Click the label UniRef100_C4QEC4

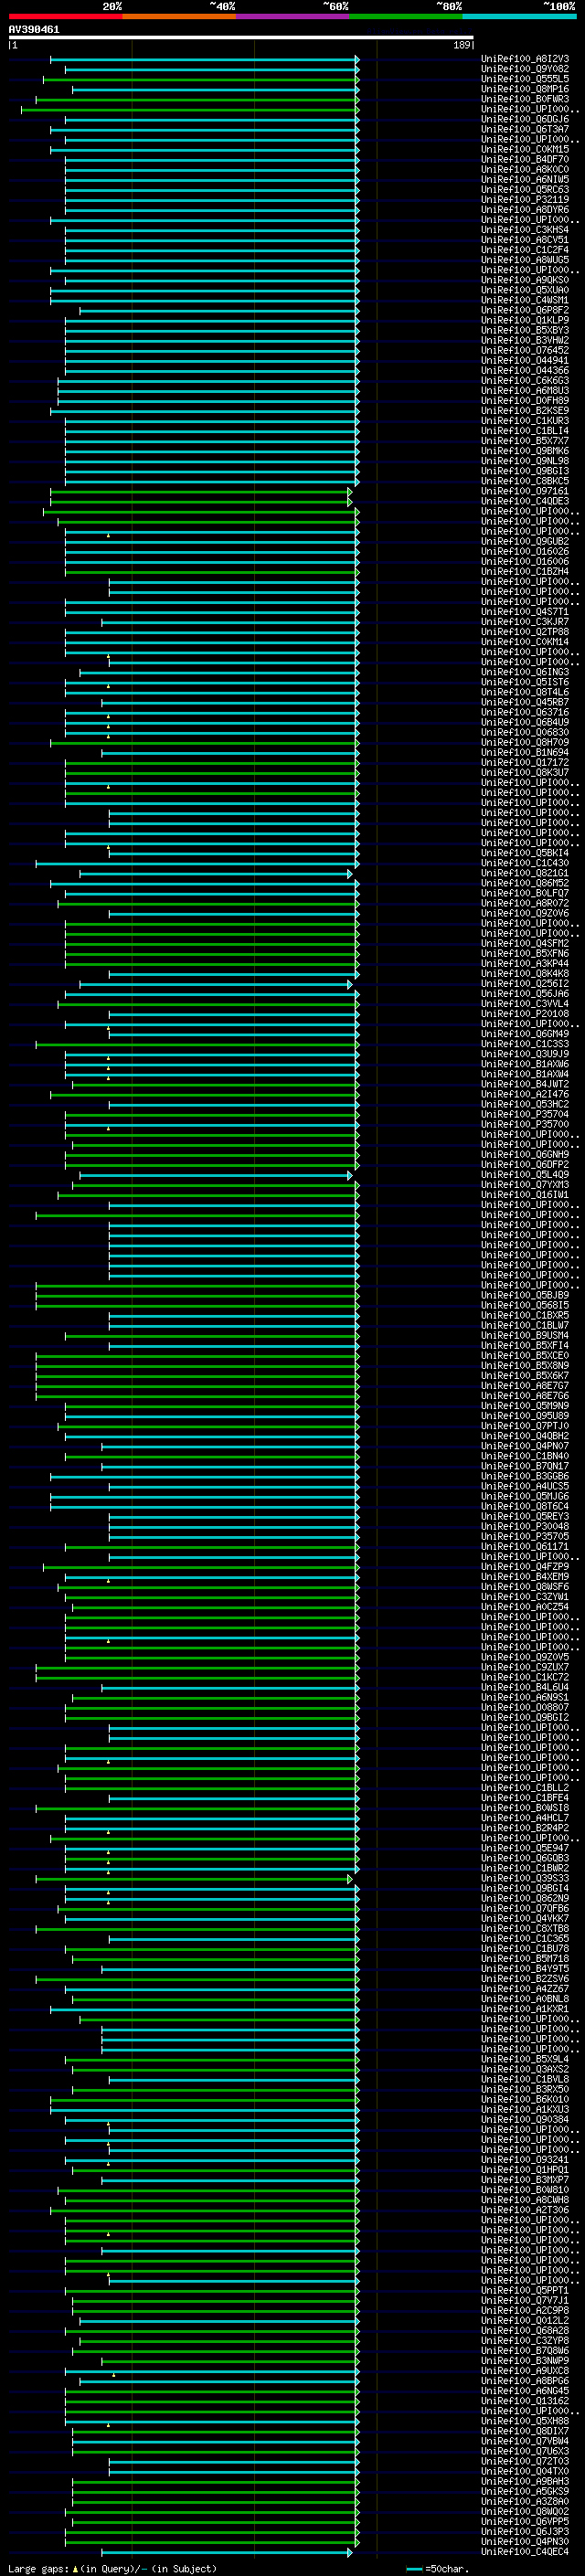525,2552
